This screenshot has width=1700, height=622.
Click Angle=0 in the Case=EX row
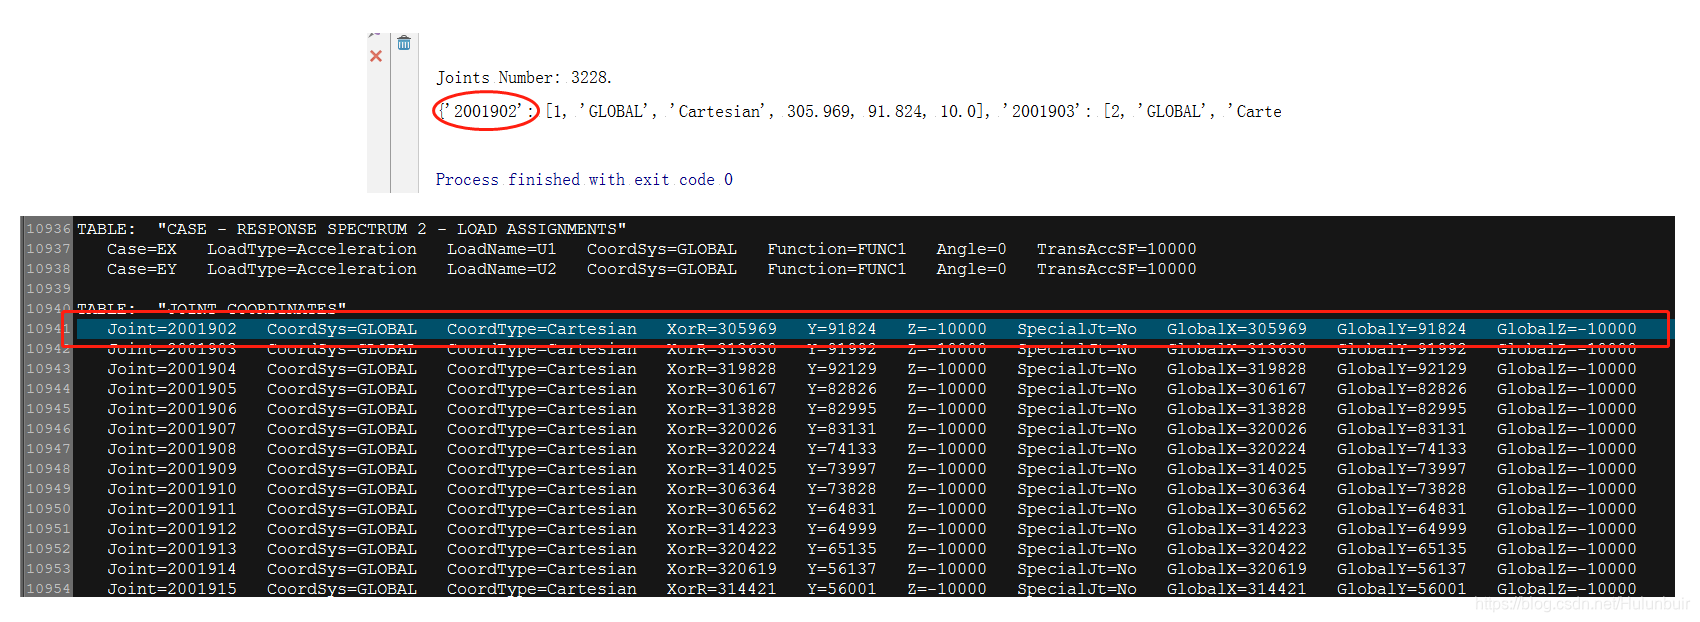pos(971,249)
